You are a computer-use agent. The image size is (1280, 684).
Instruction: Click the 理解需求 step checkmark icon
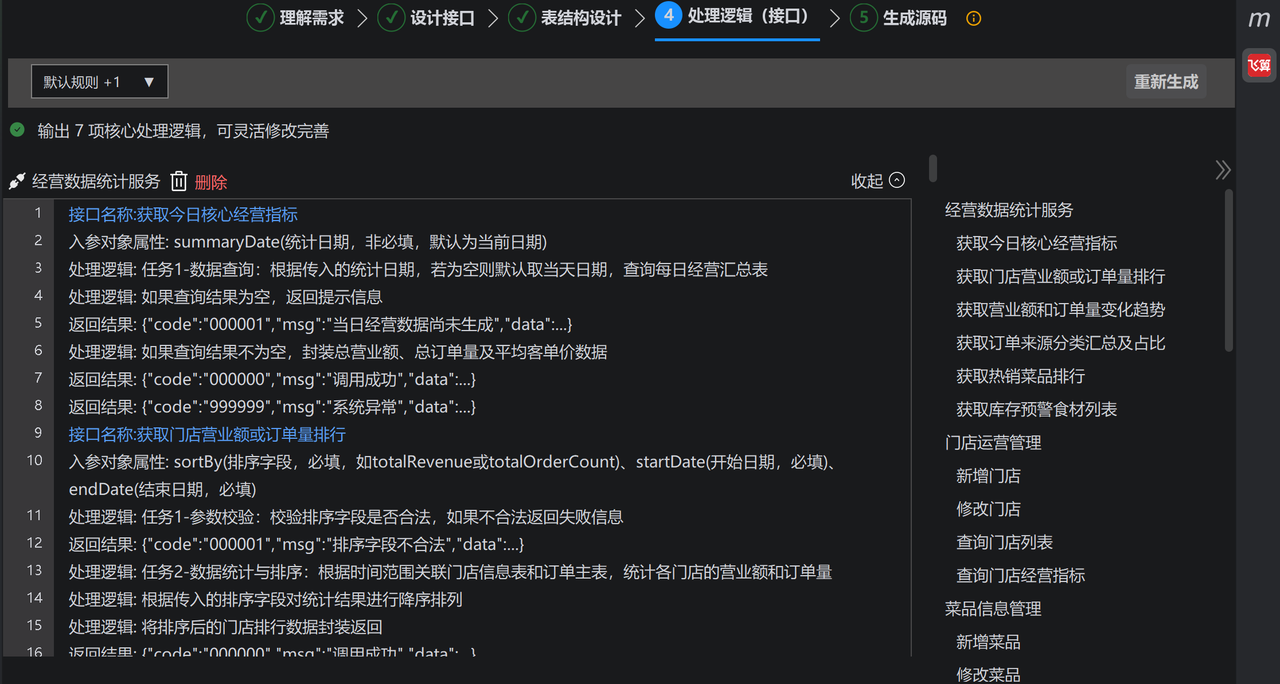click(x=261, y=18)
